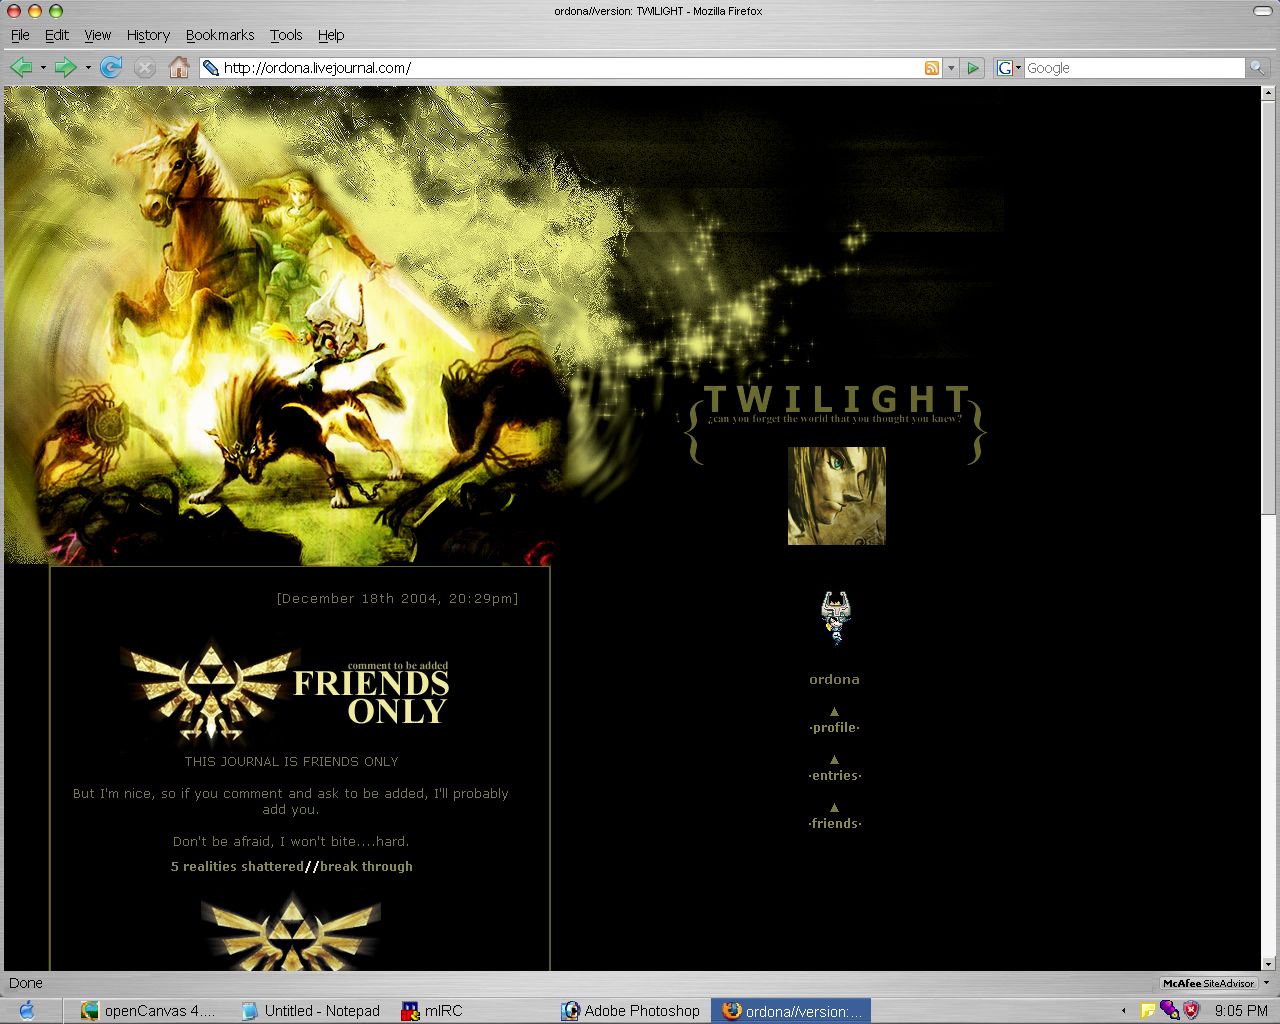Click the RSS feed icon in address bar

pos(932,68)
